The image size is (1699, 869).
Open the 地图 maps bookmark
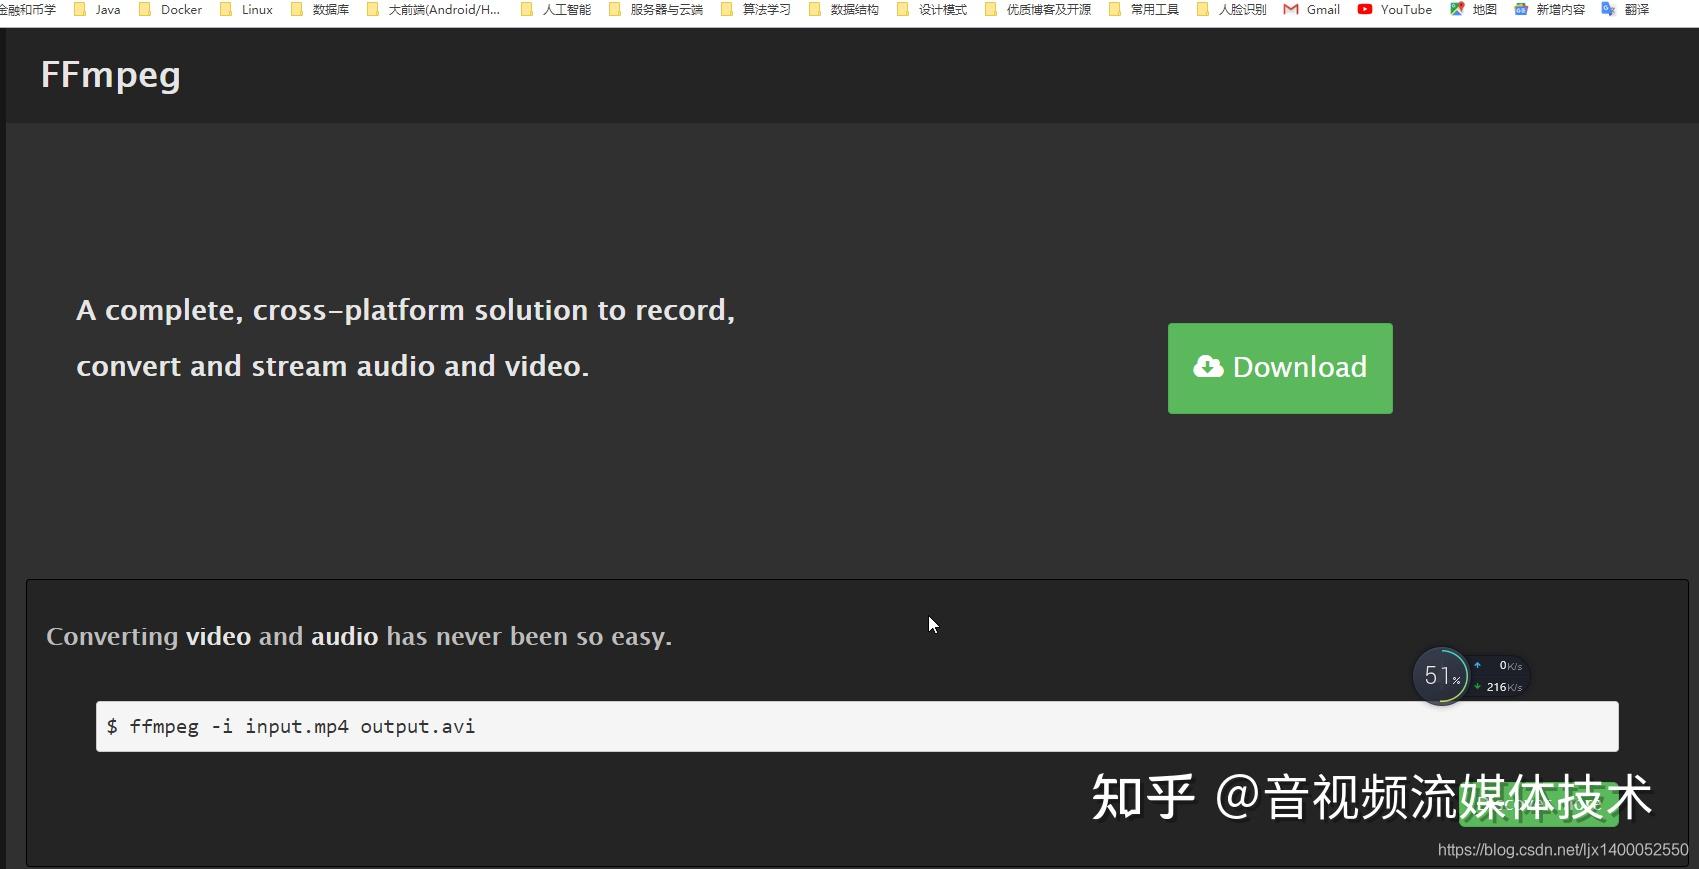(1473, 9)
